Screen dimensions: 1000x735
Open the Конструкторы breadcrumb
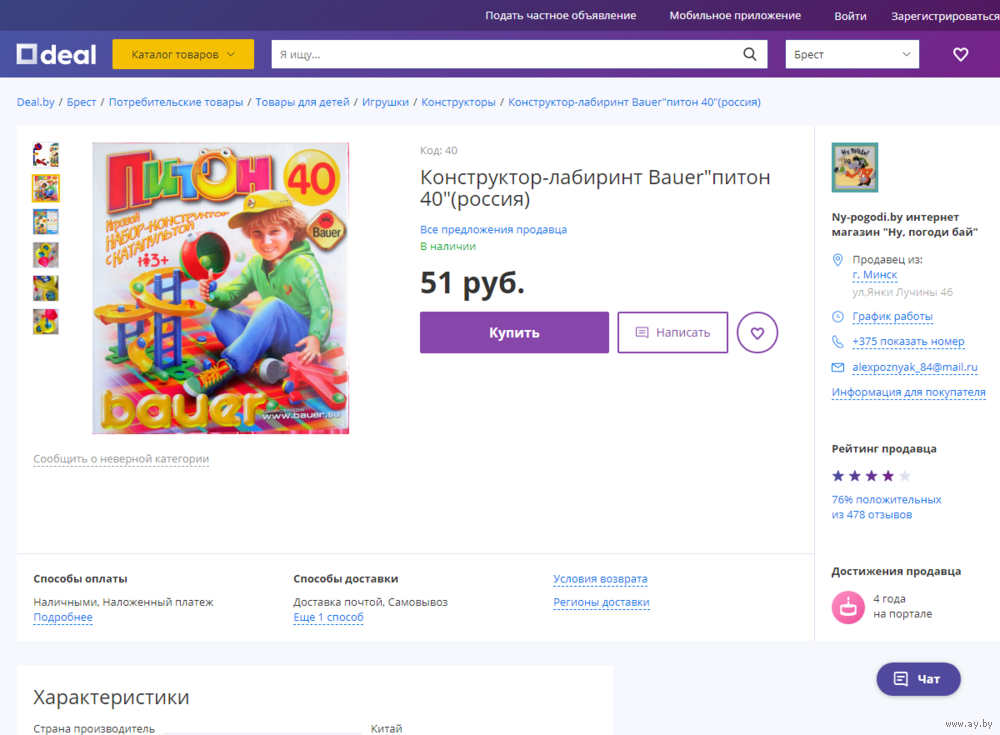coord(459,102)
